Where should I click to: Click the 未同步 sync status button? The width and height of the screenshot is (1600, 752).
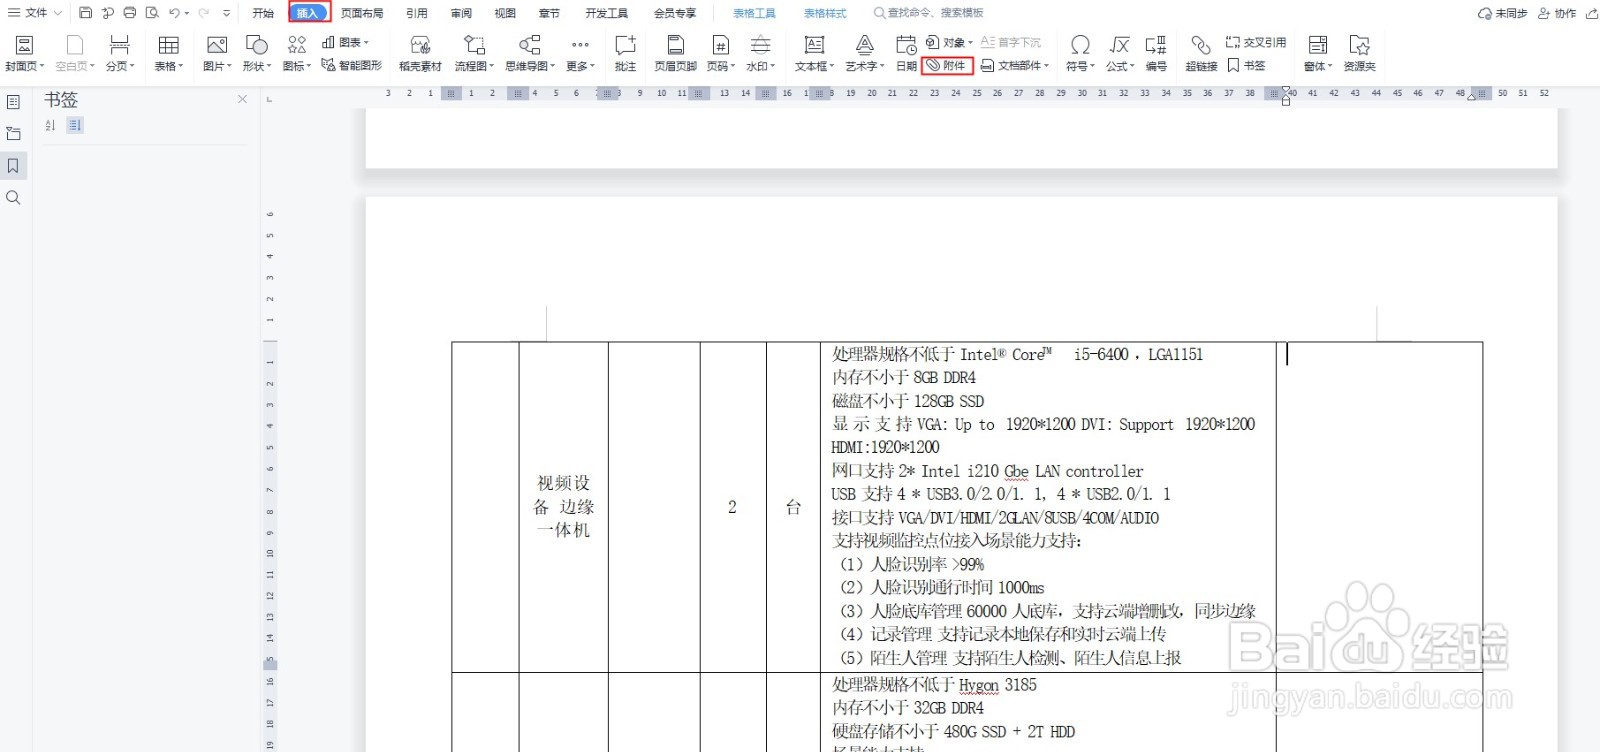(1502, 13)
